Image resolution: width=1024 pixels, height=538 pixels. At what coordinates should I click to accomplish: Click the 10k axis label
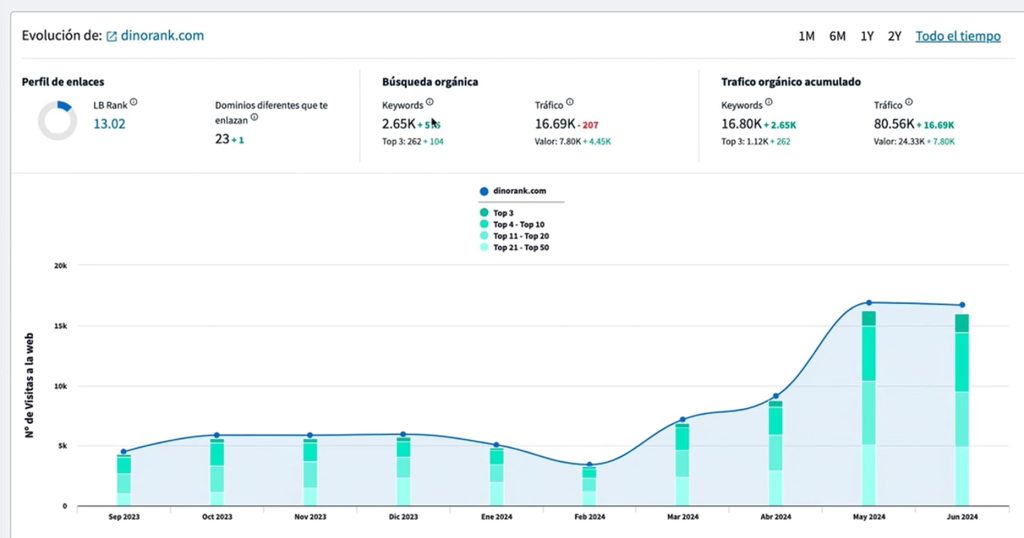pos(60,386)
